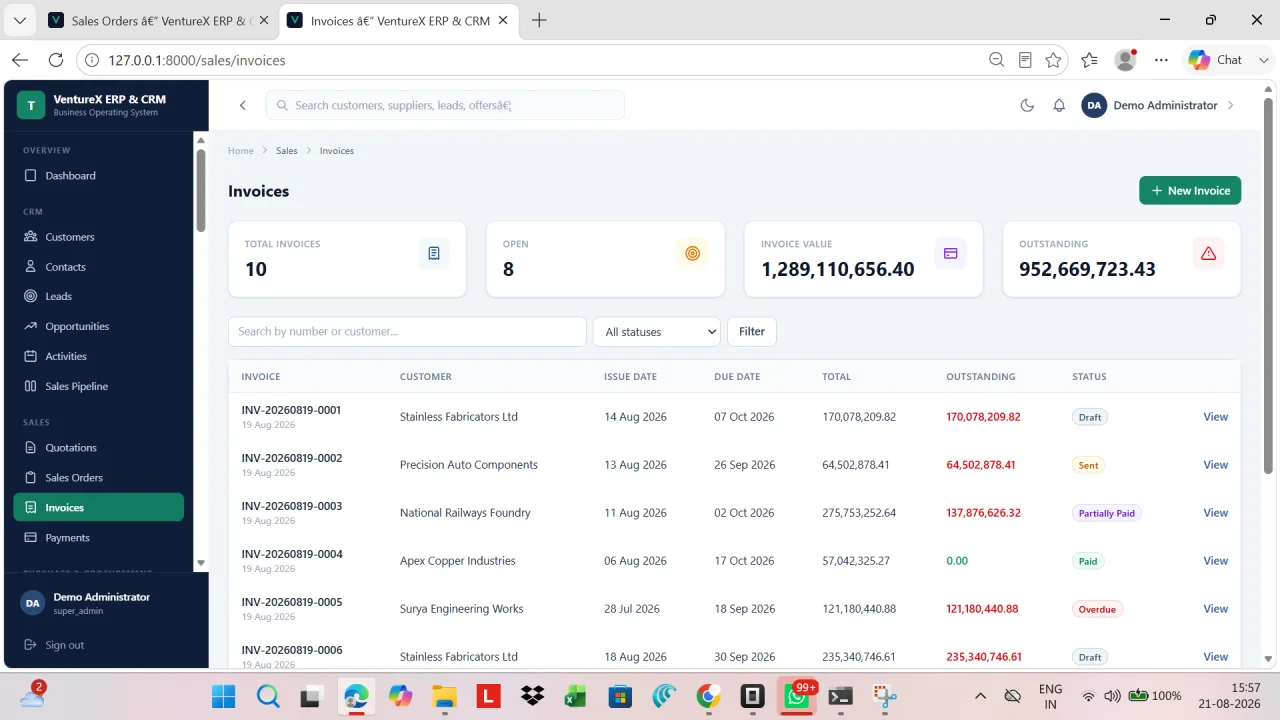Reload the page
1280x720 pixels.
(x=56, y=60)
